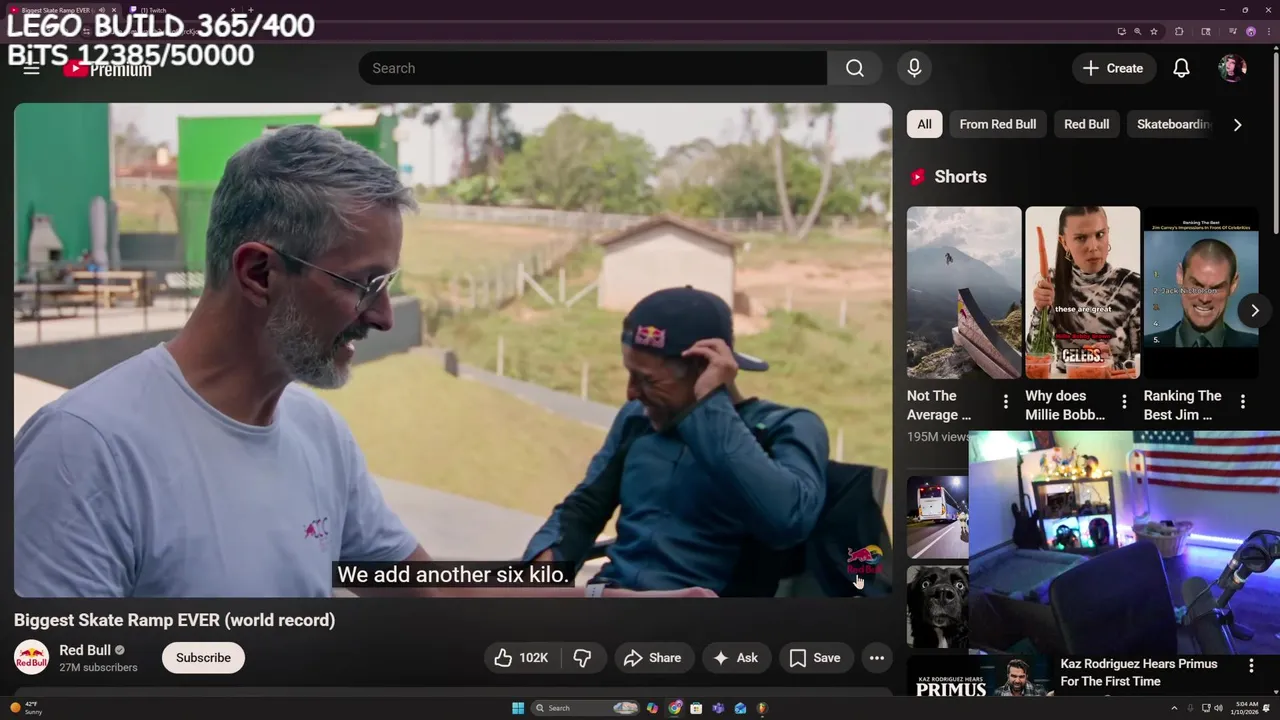Show hidden system tray icons
Image resolution: width=1280 pixels, height=720 pixels.
1174,708
